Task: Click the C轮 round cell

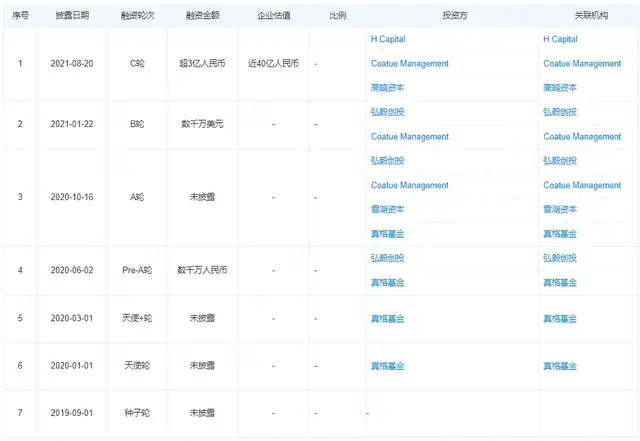Action: [137, 64]
